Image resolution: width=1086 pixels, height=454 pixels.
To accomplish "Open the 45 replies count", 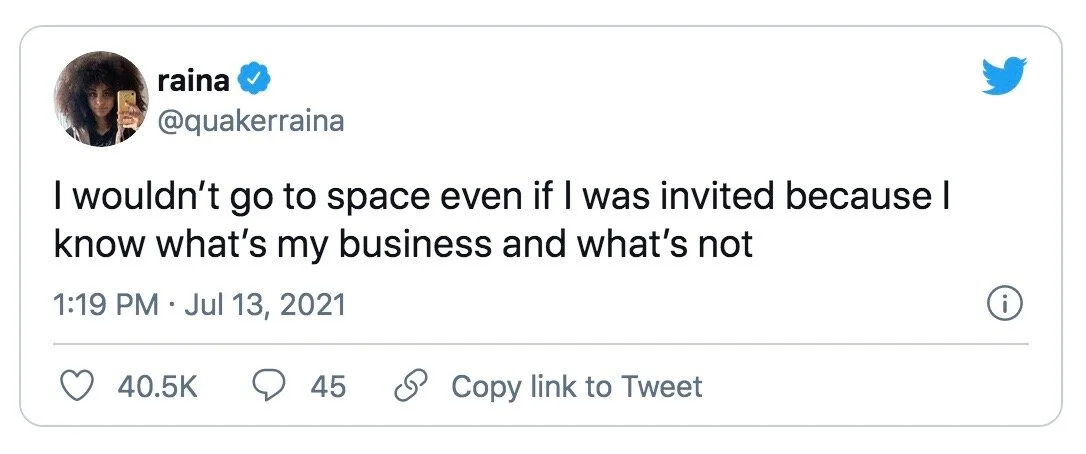I will [x=328, y=387].
